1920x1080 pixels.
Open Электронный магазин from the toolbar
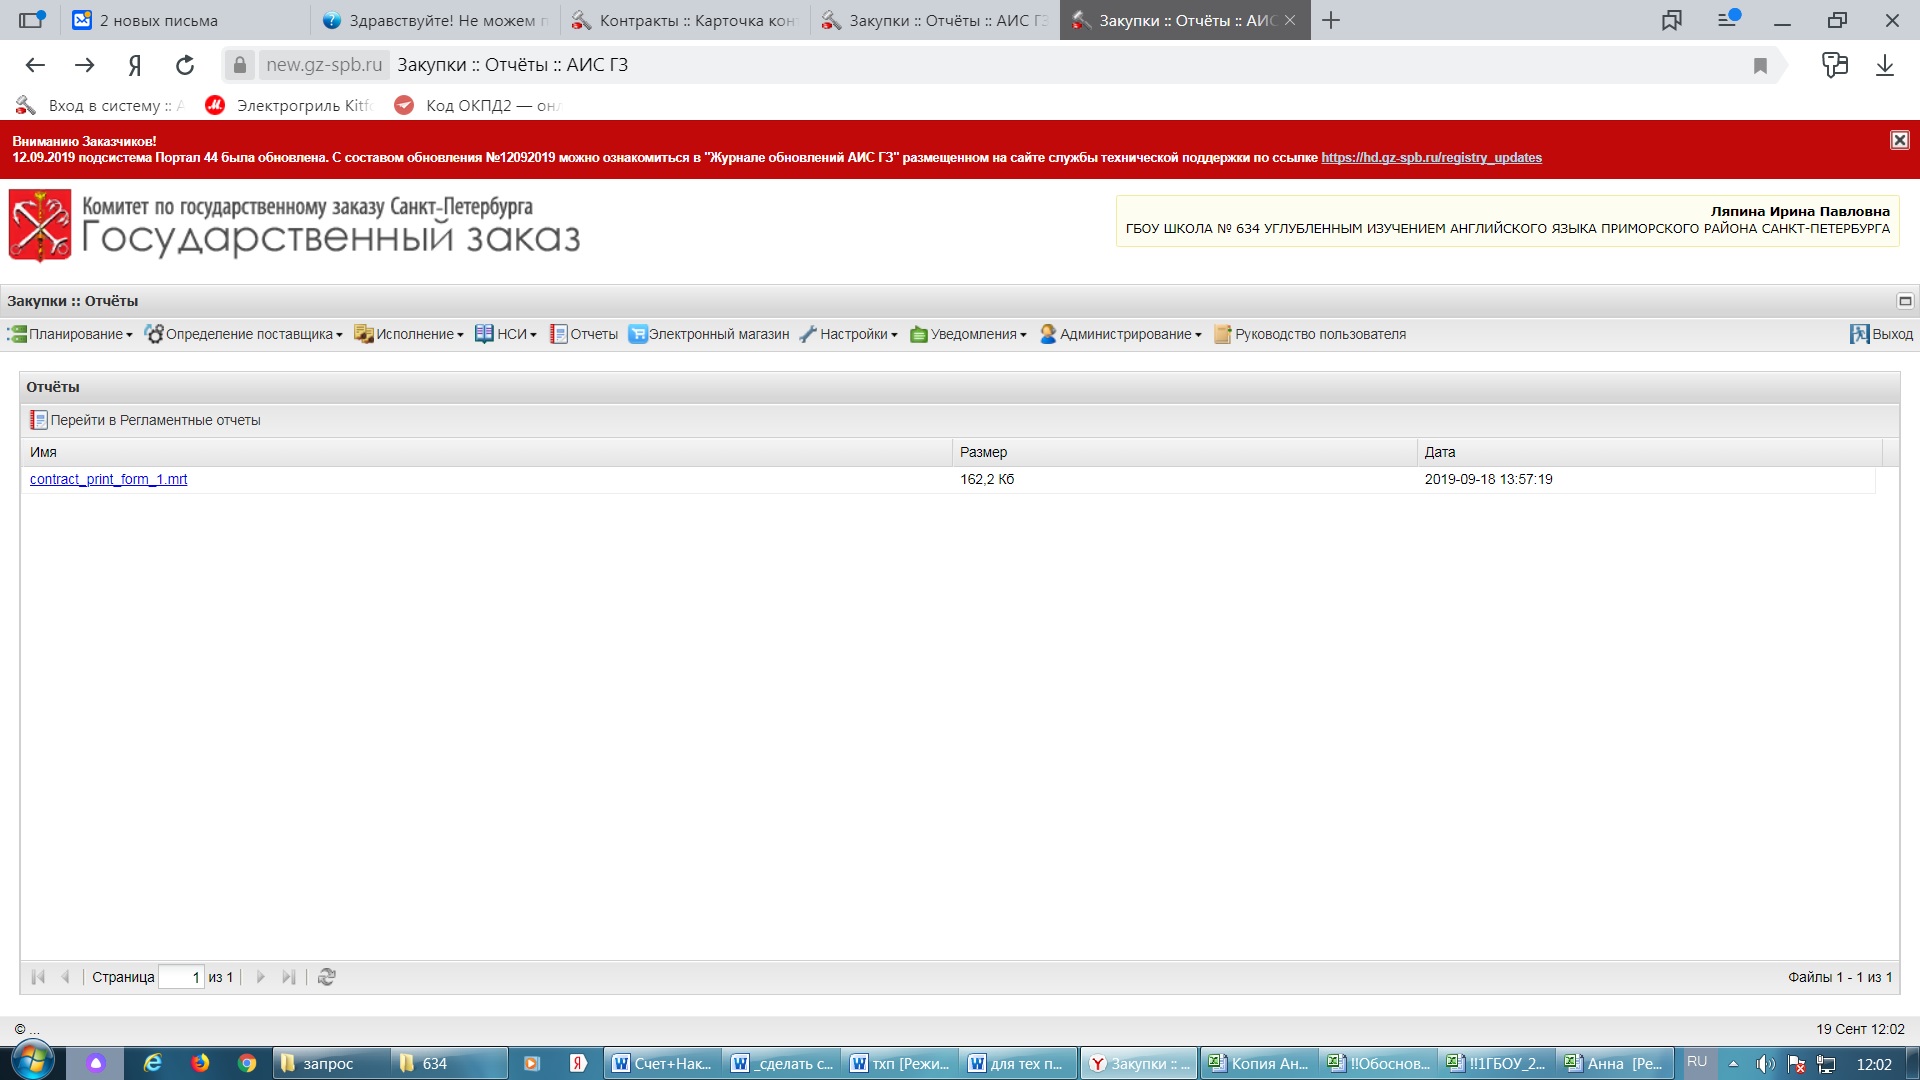pos(709,334)
